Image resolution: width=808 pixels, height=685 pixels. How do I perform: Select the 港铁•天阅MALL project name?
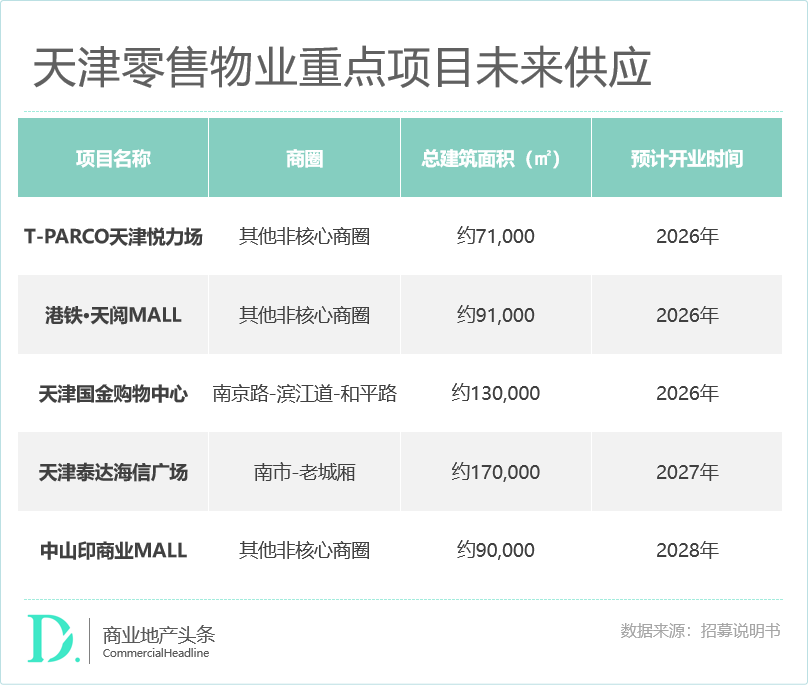tap(113, 315)
